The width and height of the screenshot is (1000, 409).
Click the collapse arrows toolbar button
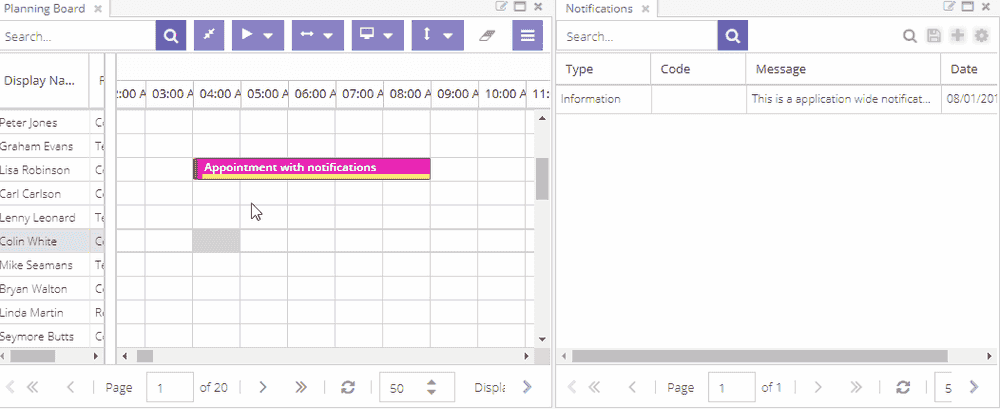click(209, 36)
